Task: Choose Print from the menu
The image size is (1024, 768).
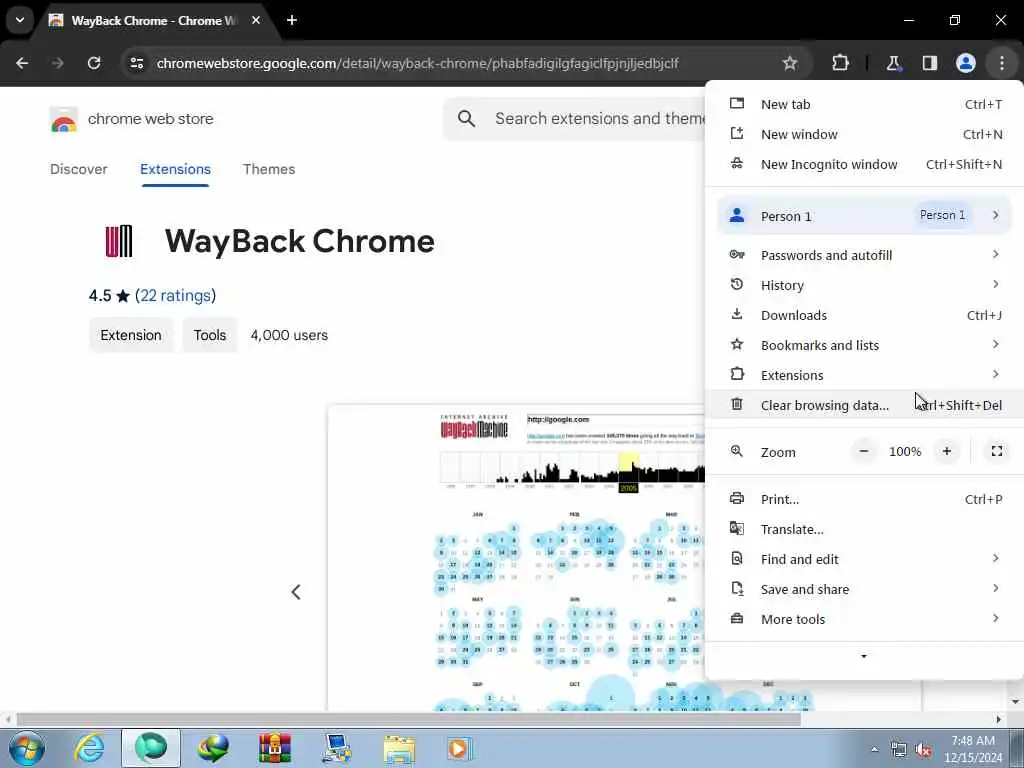Action: (x=864, y=500)
